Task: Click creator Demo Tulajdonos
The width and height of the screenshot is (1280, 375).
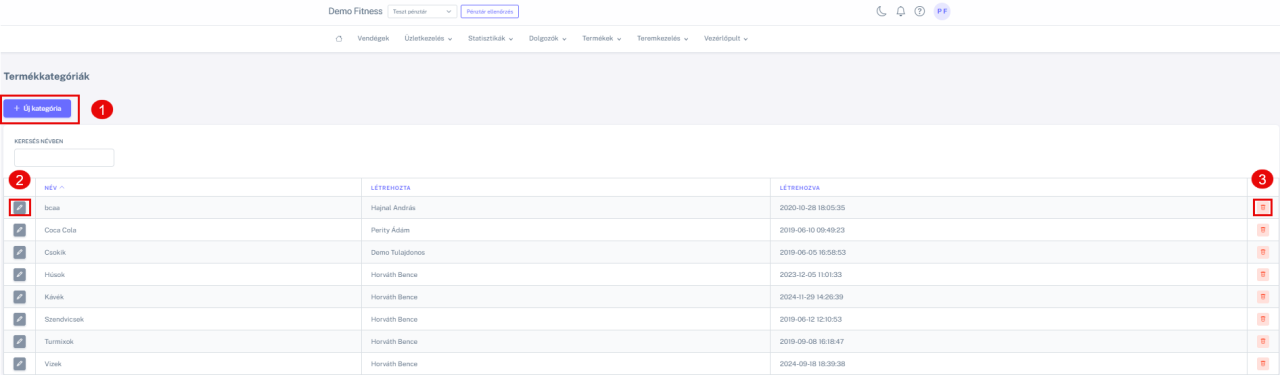Action: [x=399, y=252]
